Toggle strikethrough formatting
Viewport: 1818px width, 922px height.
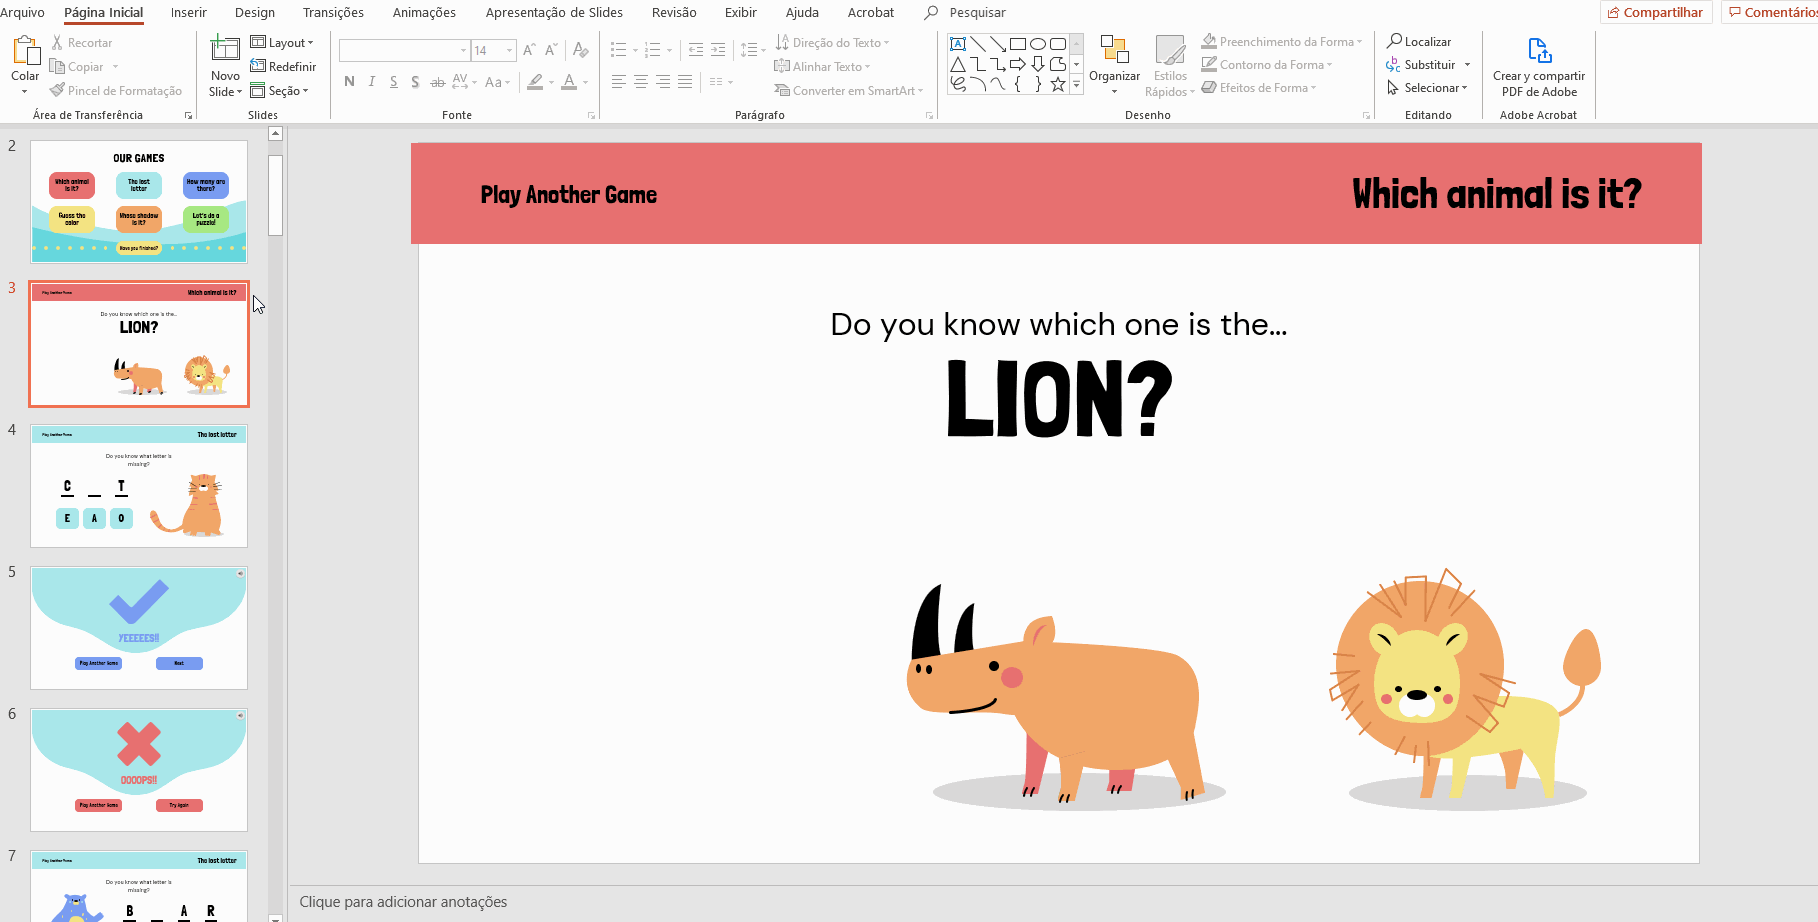pyautogui.click(x=438, y=82)
